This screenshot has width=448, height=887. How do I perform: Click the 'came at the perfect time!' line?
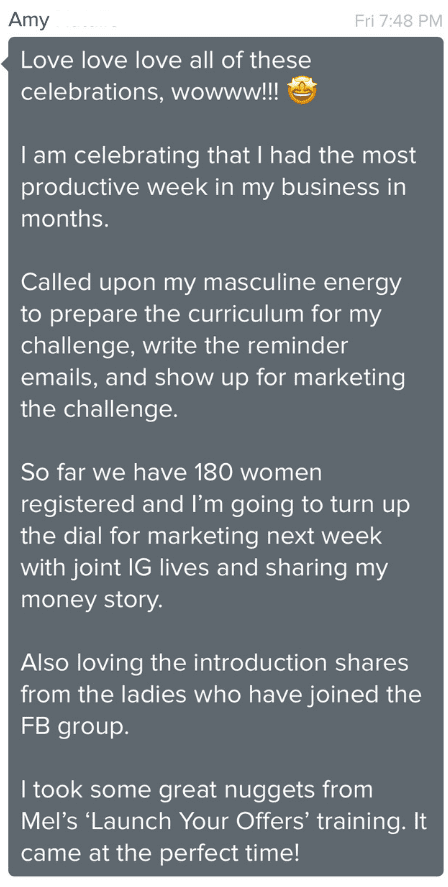(x=160, y=853)
